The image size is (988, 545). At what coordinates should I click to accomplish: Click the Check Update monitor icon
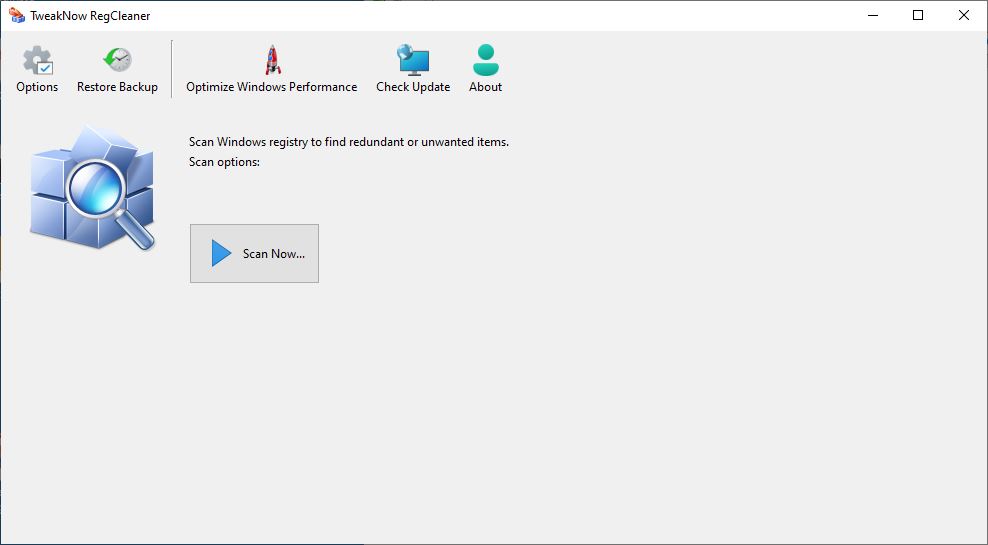point(413,60)
